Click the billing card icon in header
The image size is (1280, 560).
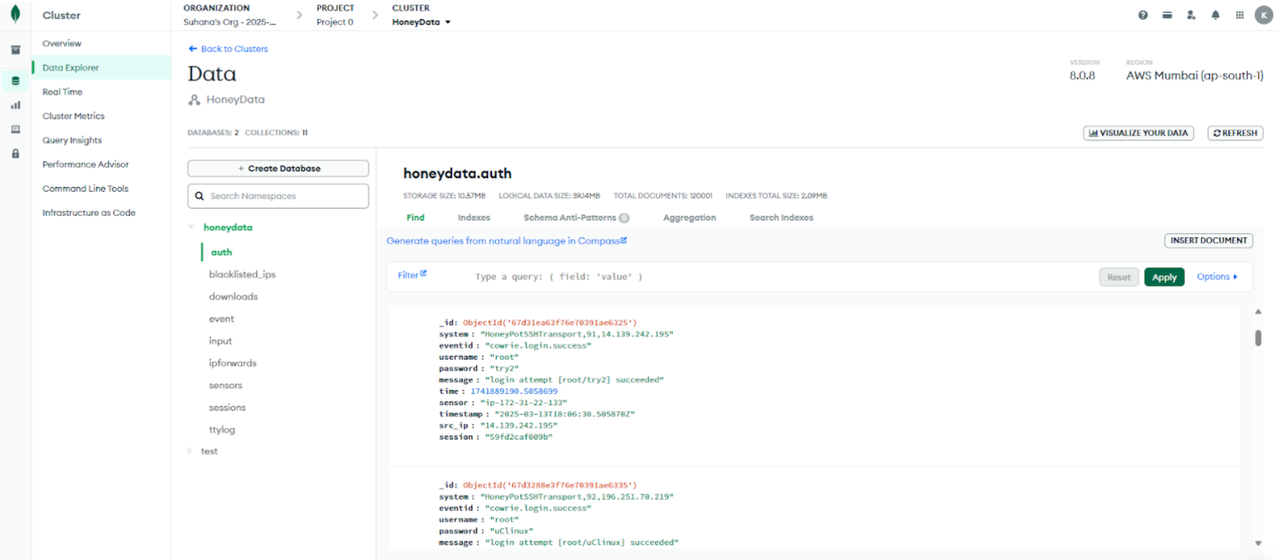coord(1167,15)
